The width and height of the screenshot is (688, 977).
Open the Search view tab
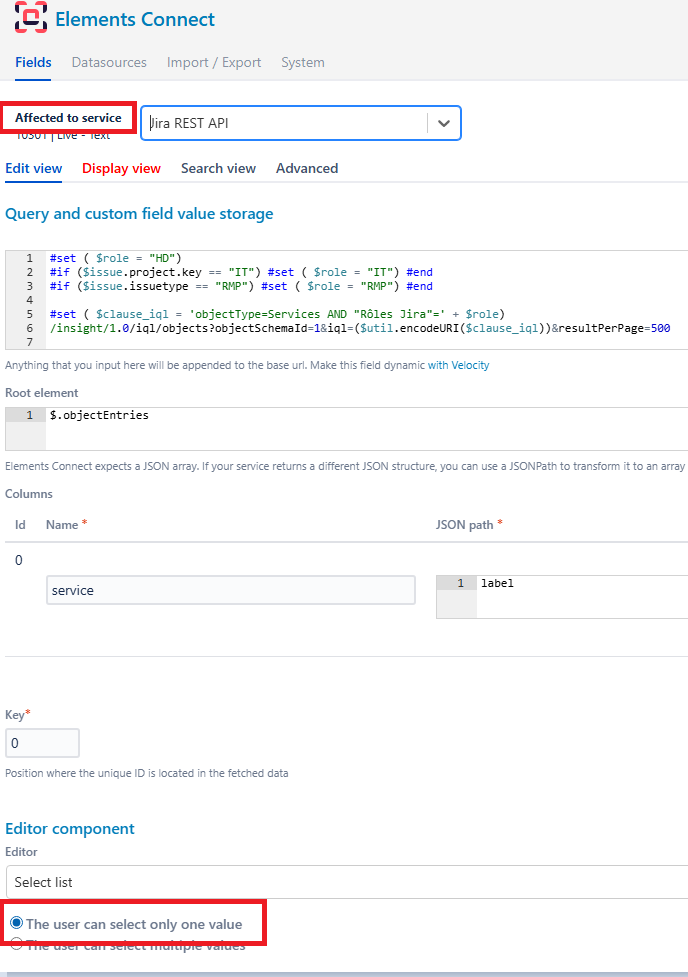[x=218, y=168]
